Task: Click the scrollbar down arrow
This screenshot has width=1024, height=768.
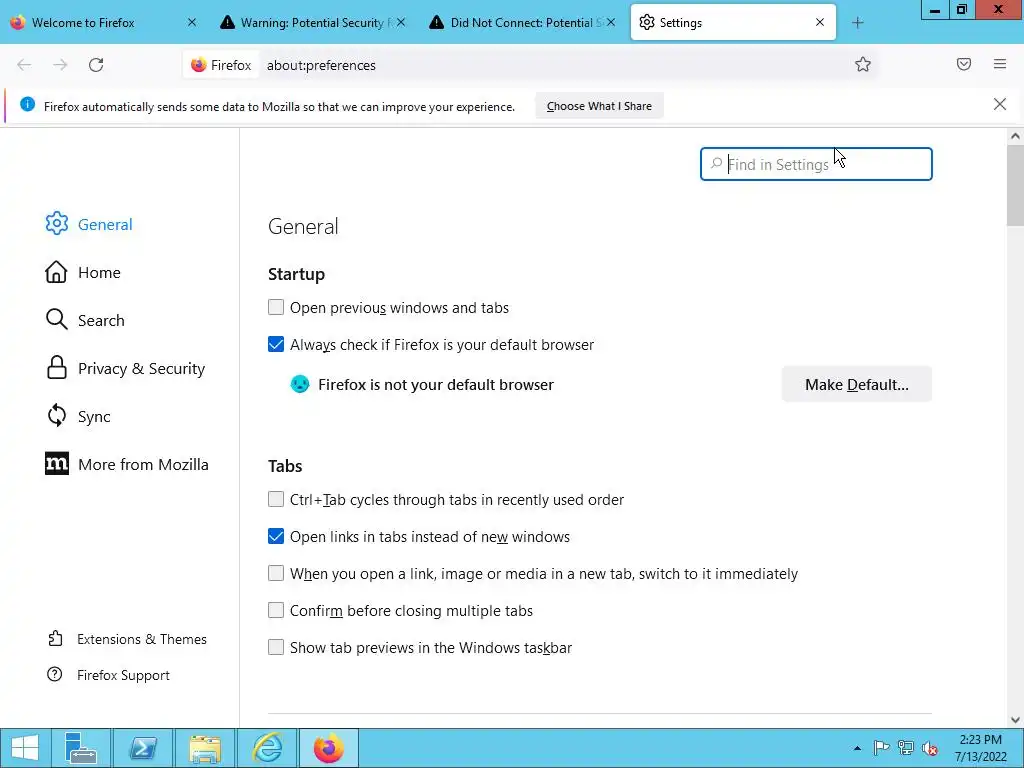Action: pos(1015,720)
